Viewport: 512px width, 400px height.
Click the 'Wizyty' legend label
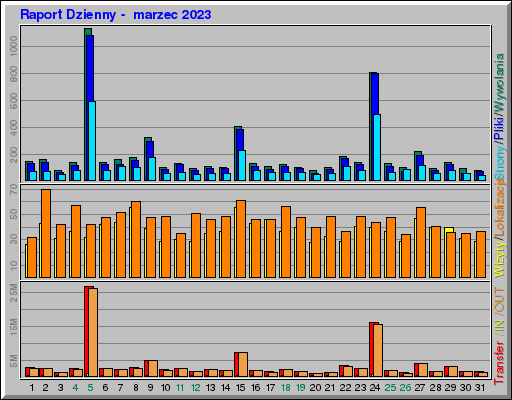499,259
